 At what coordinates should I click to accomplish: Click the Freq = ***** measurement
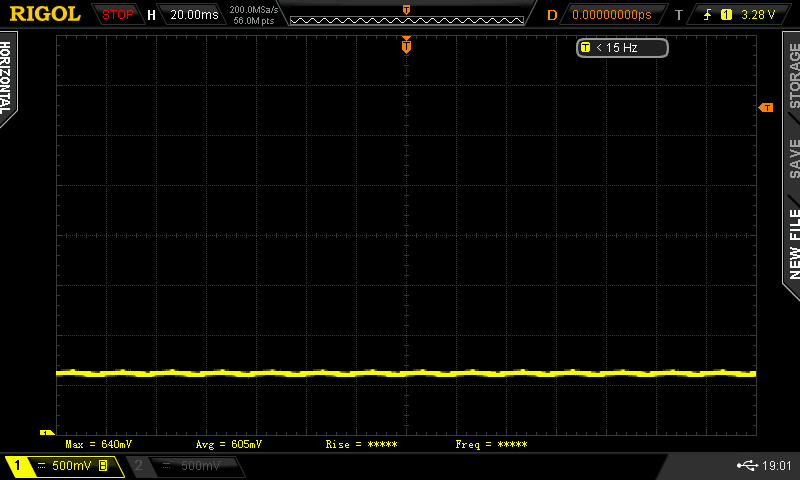click(491, 444)
